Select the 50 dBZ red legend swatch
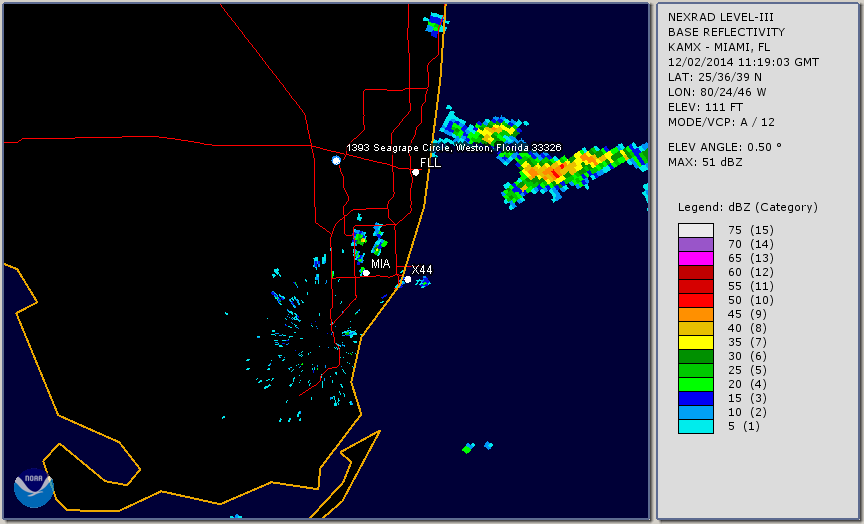 coord(696,300)
